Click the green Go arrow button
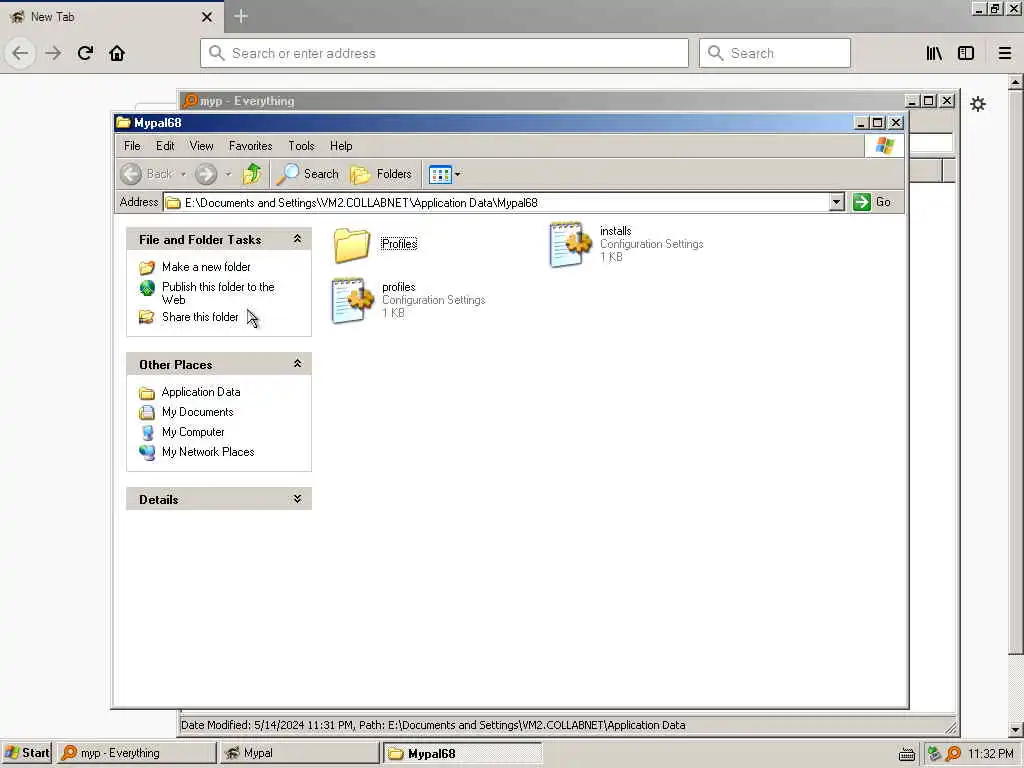The width and height of the screenshot is (1024, 768). point(862,202)
